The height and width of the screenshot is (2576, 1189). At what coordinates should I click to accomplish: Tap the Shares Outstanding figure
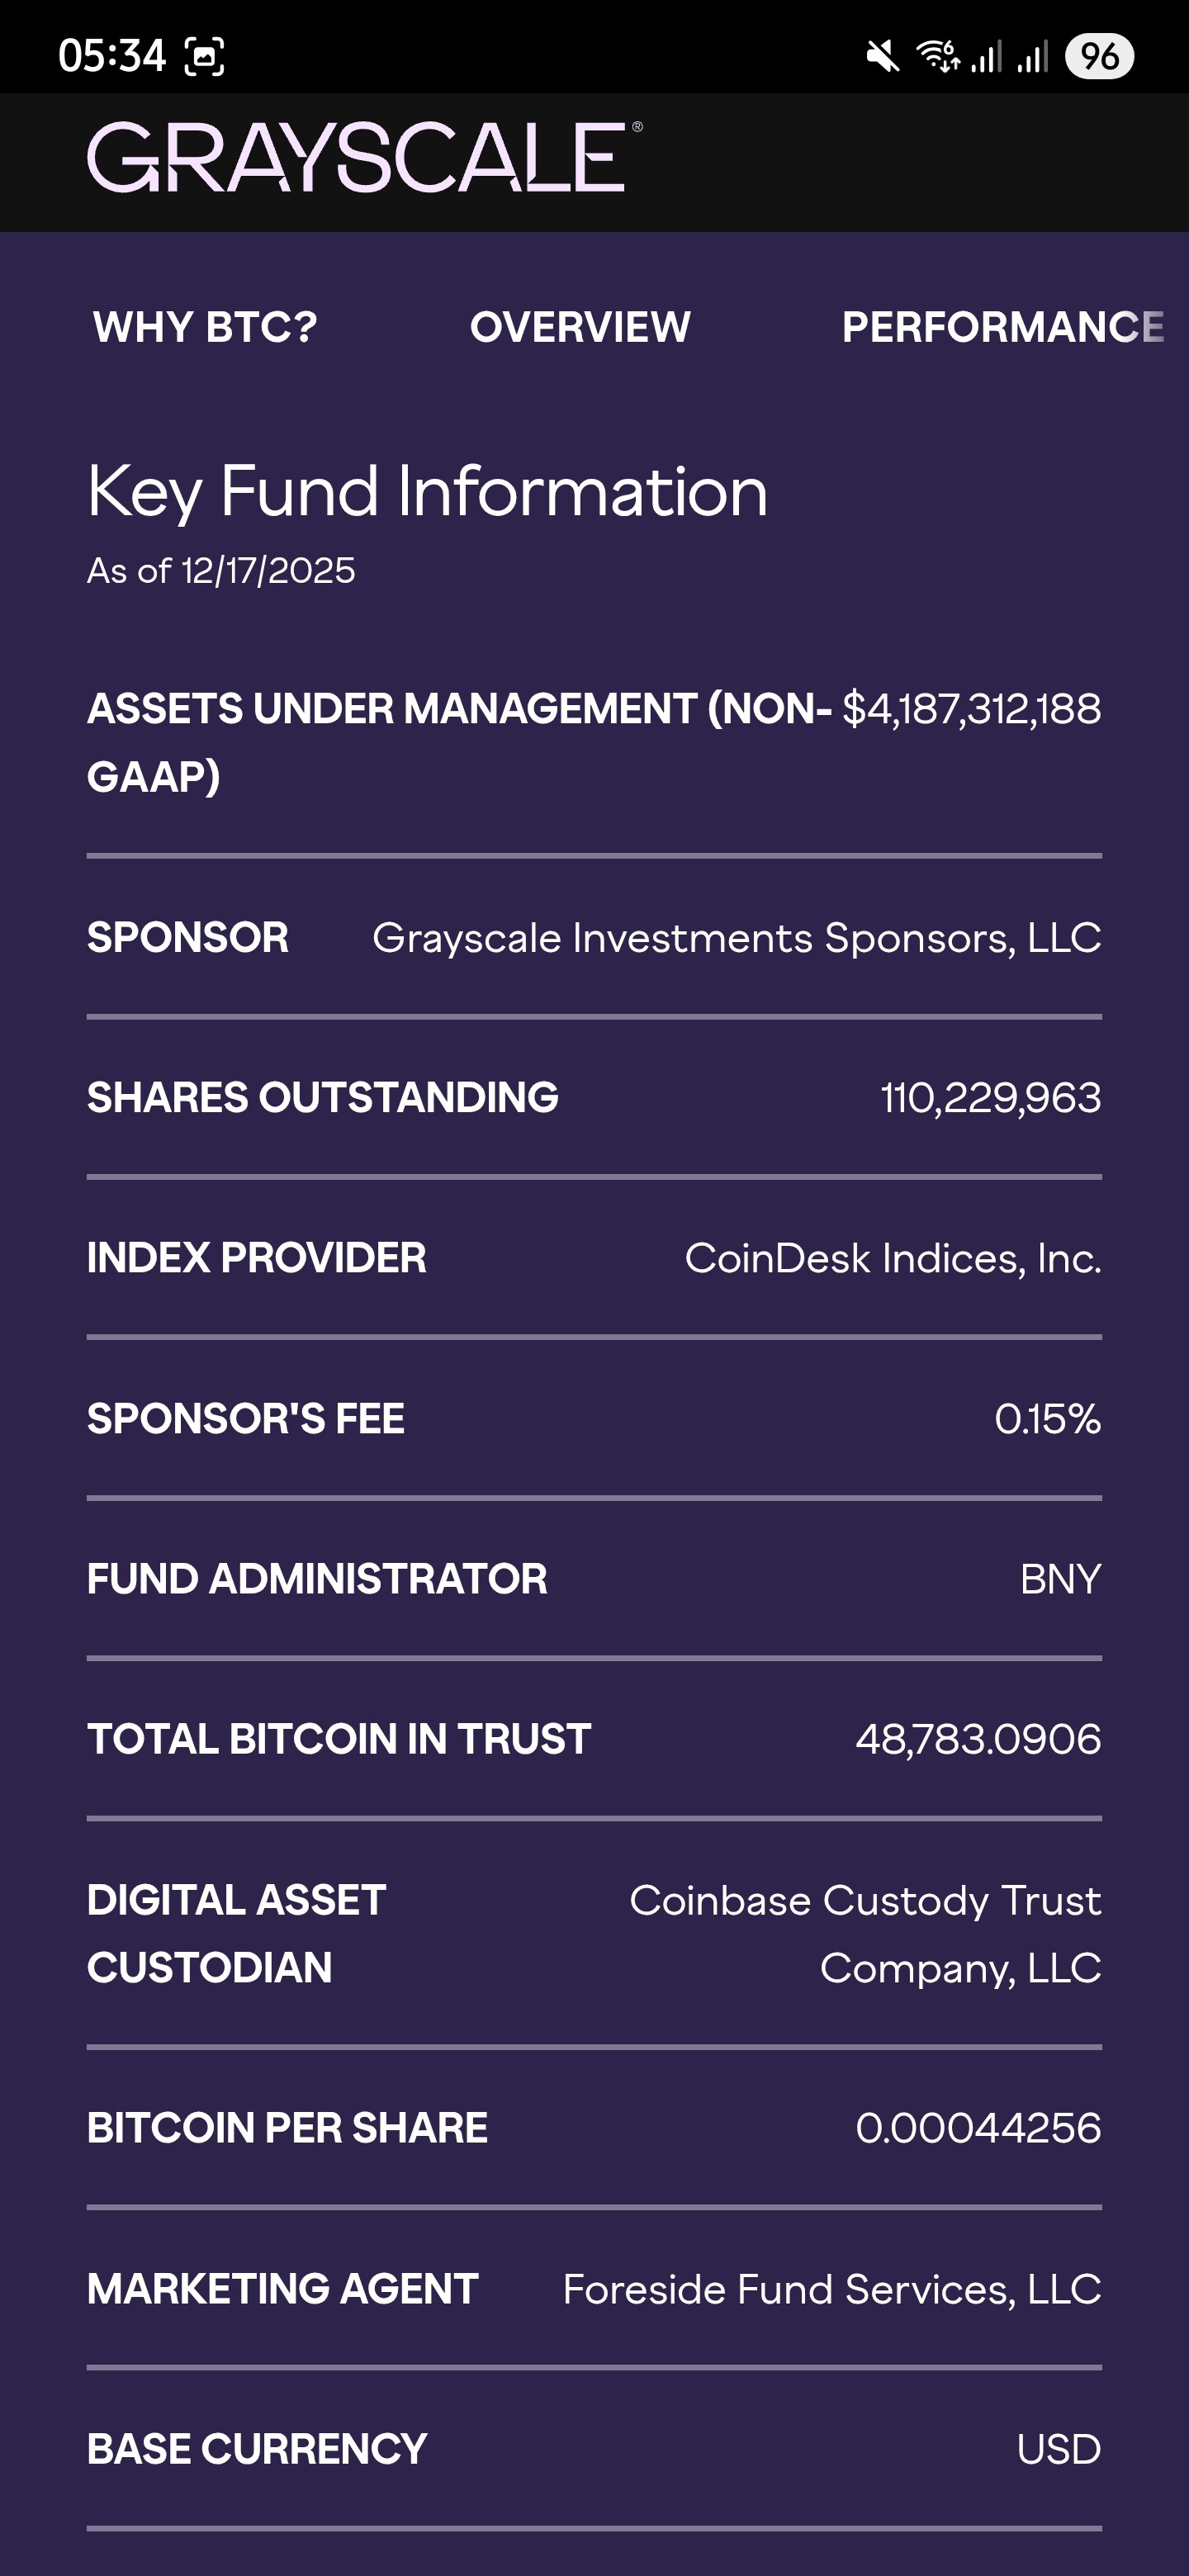[x=990, y=1098]
